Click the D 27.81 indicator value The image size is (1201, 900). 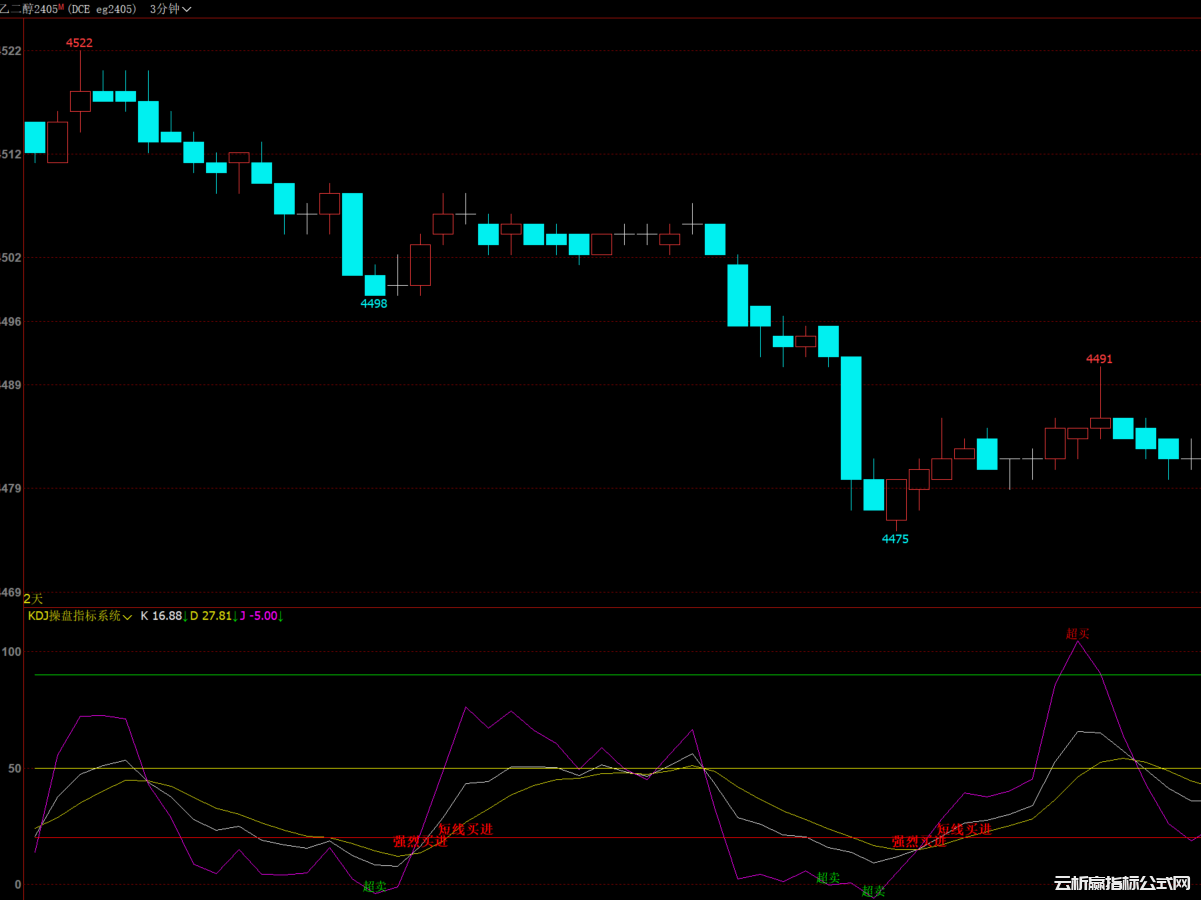(211, 616)
